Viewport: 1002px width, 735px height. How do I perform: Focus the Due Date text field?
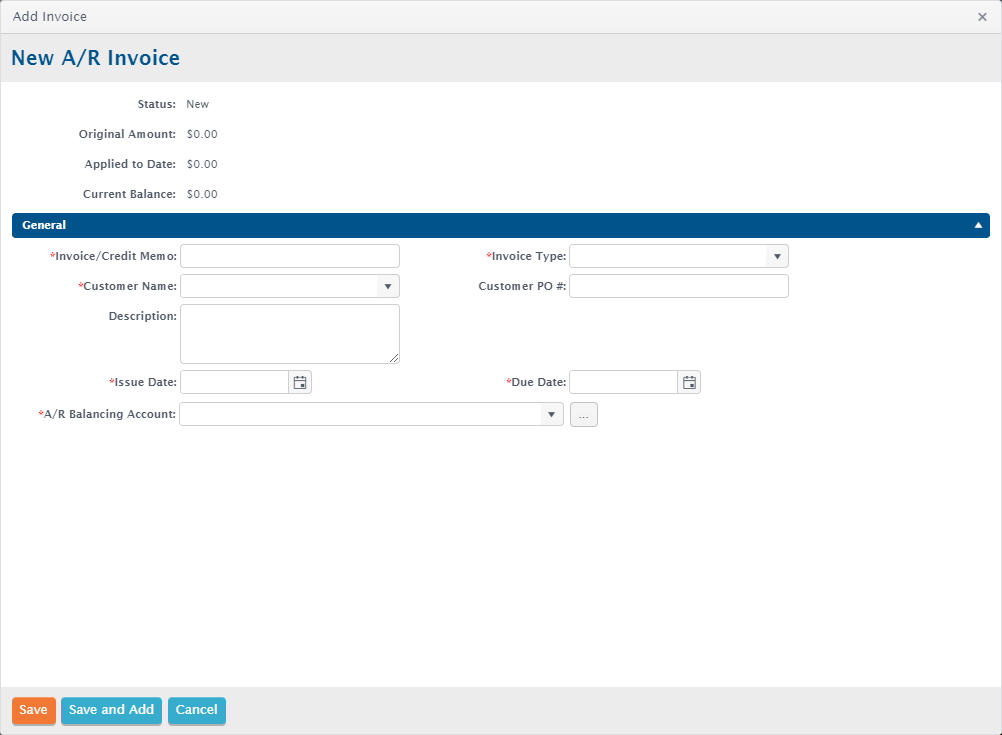click(x=624, y=382)
